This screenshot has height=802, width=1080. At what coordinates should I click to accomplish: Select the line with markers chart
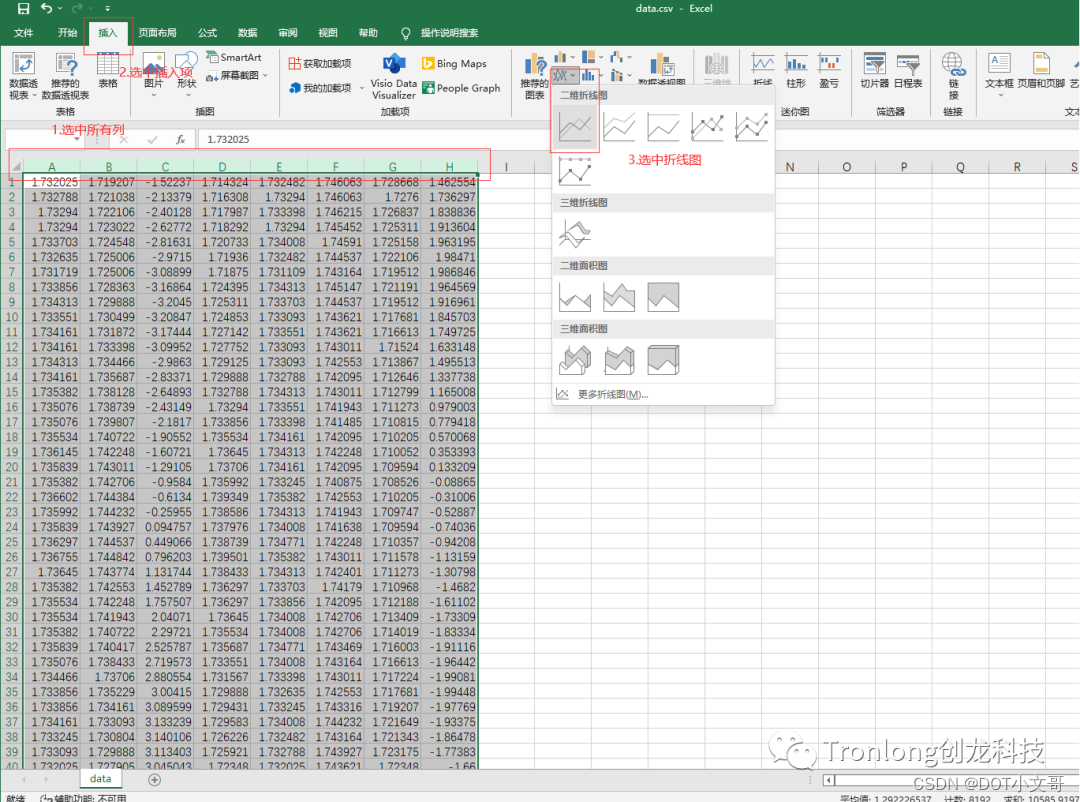(707, 127)
